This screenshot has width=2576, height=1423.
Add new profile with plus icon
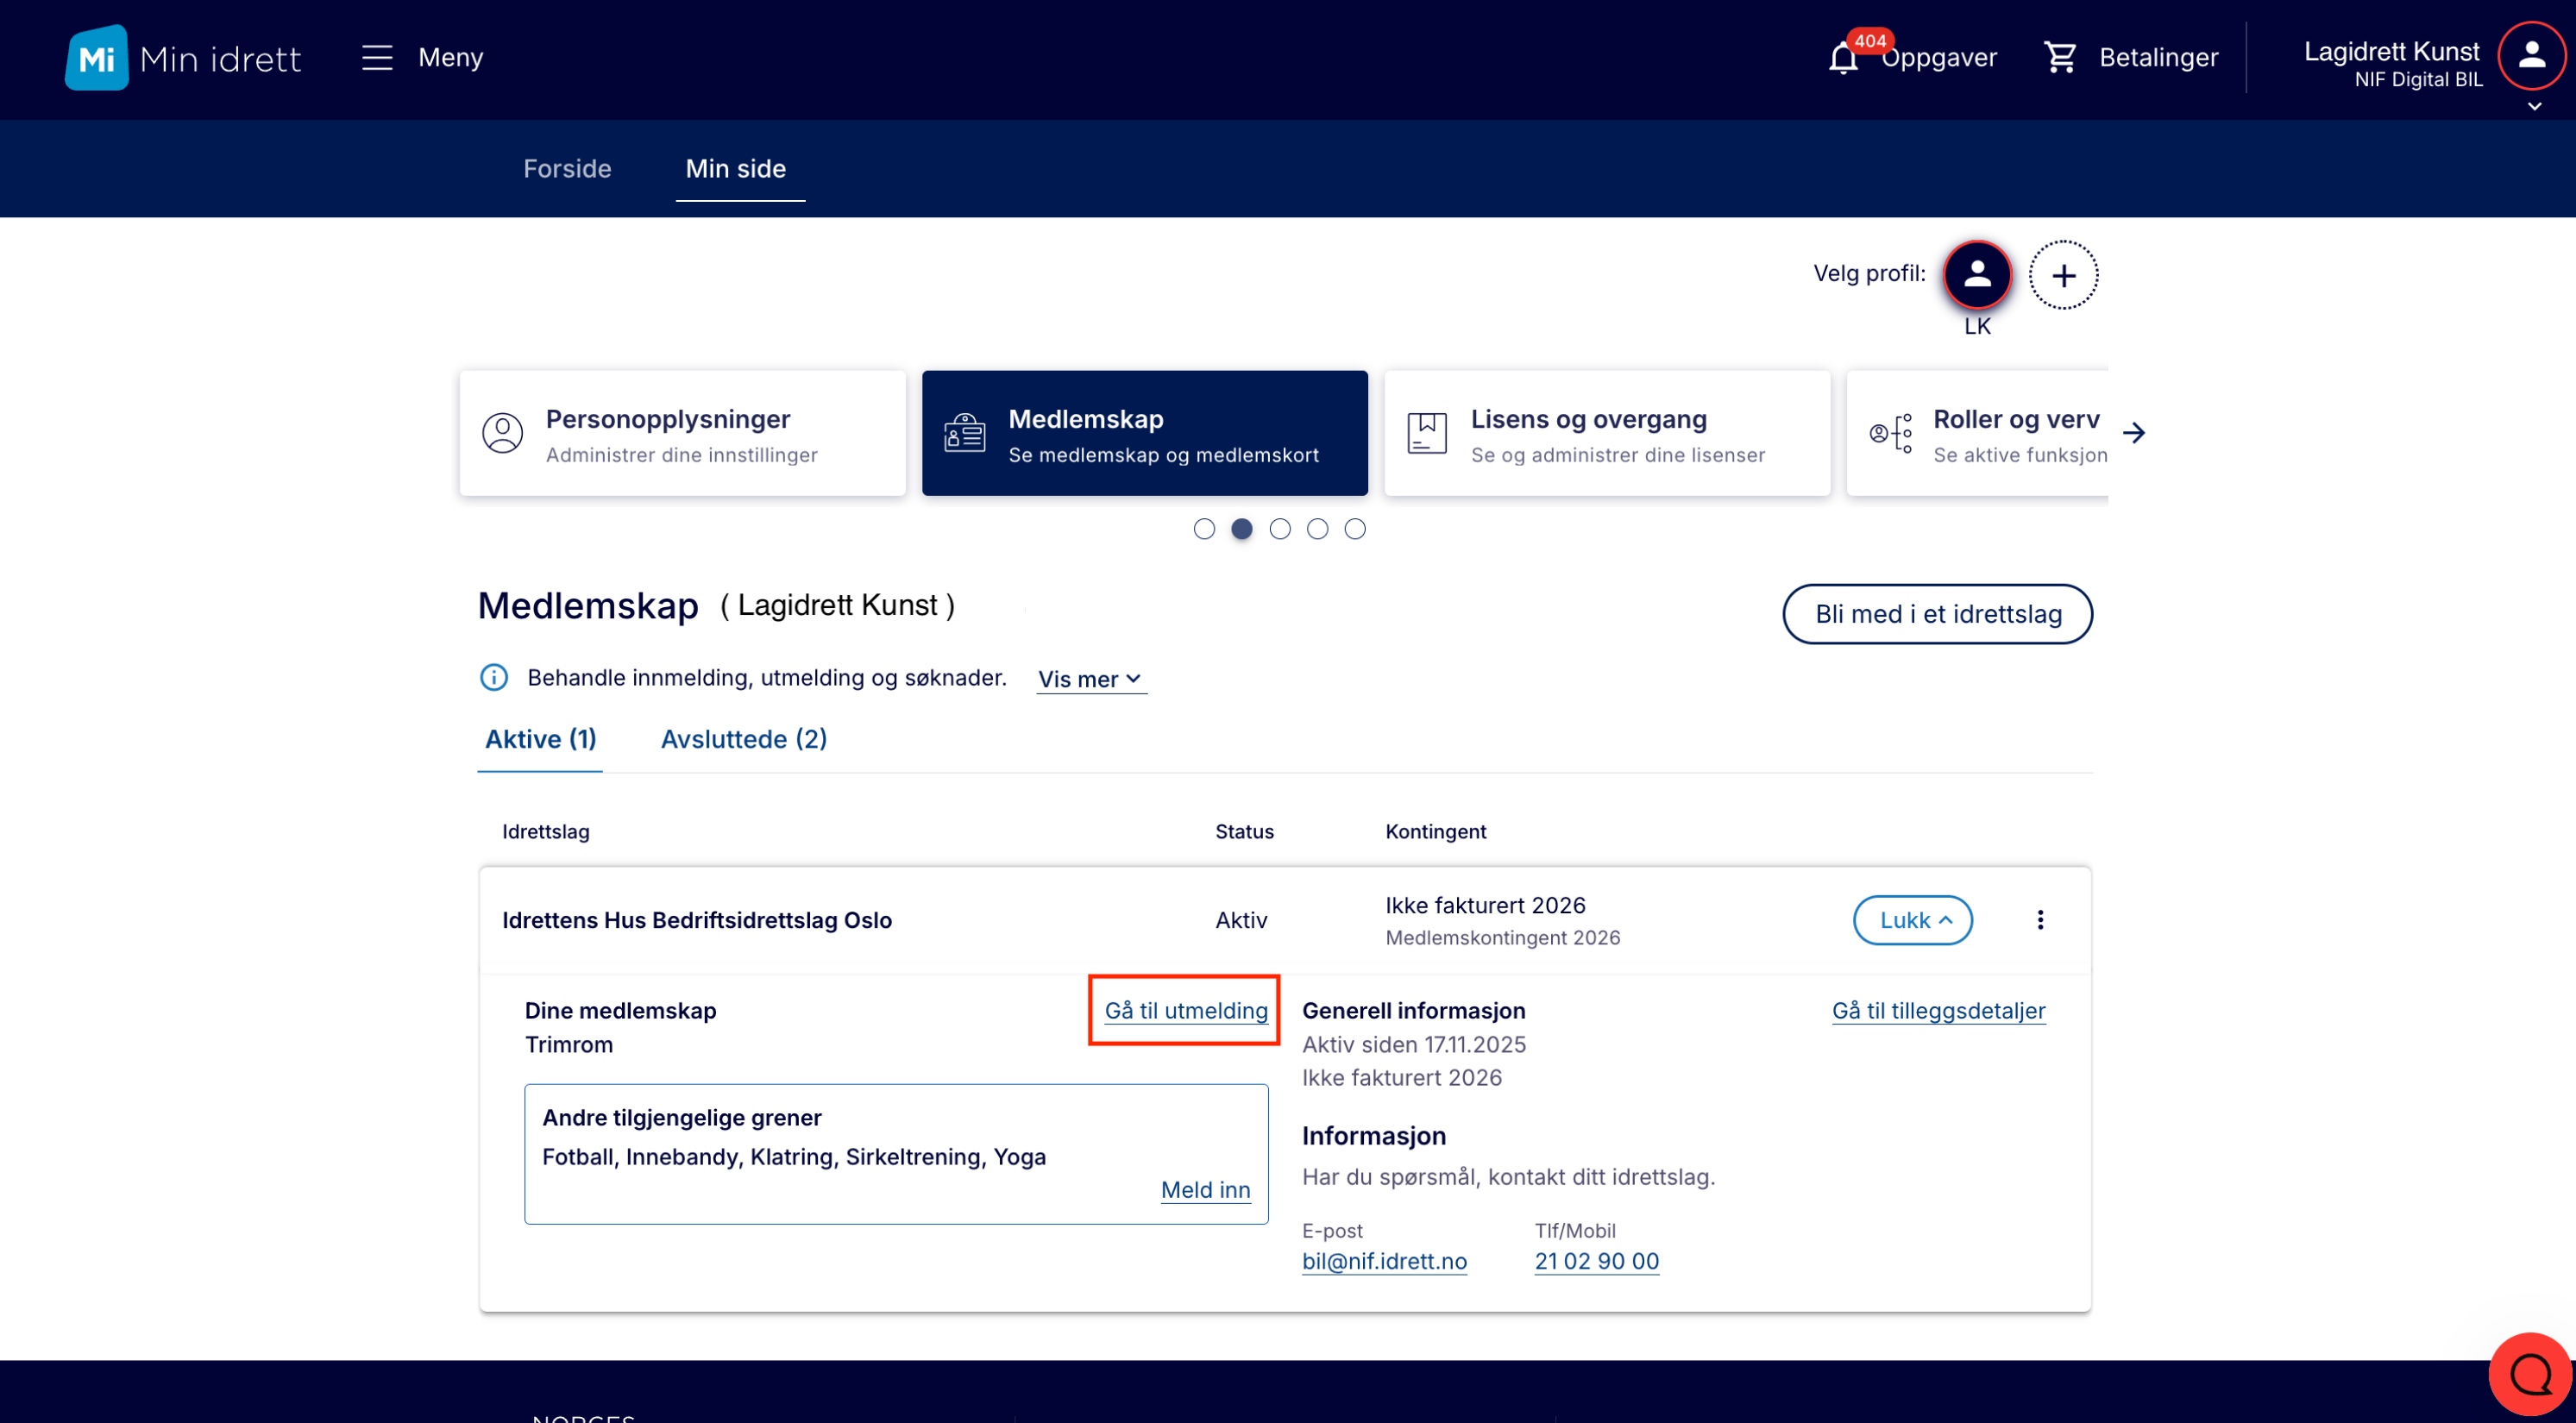2063,275
